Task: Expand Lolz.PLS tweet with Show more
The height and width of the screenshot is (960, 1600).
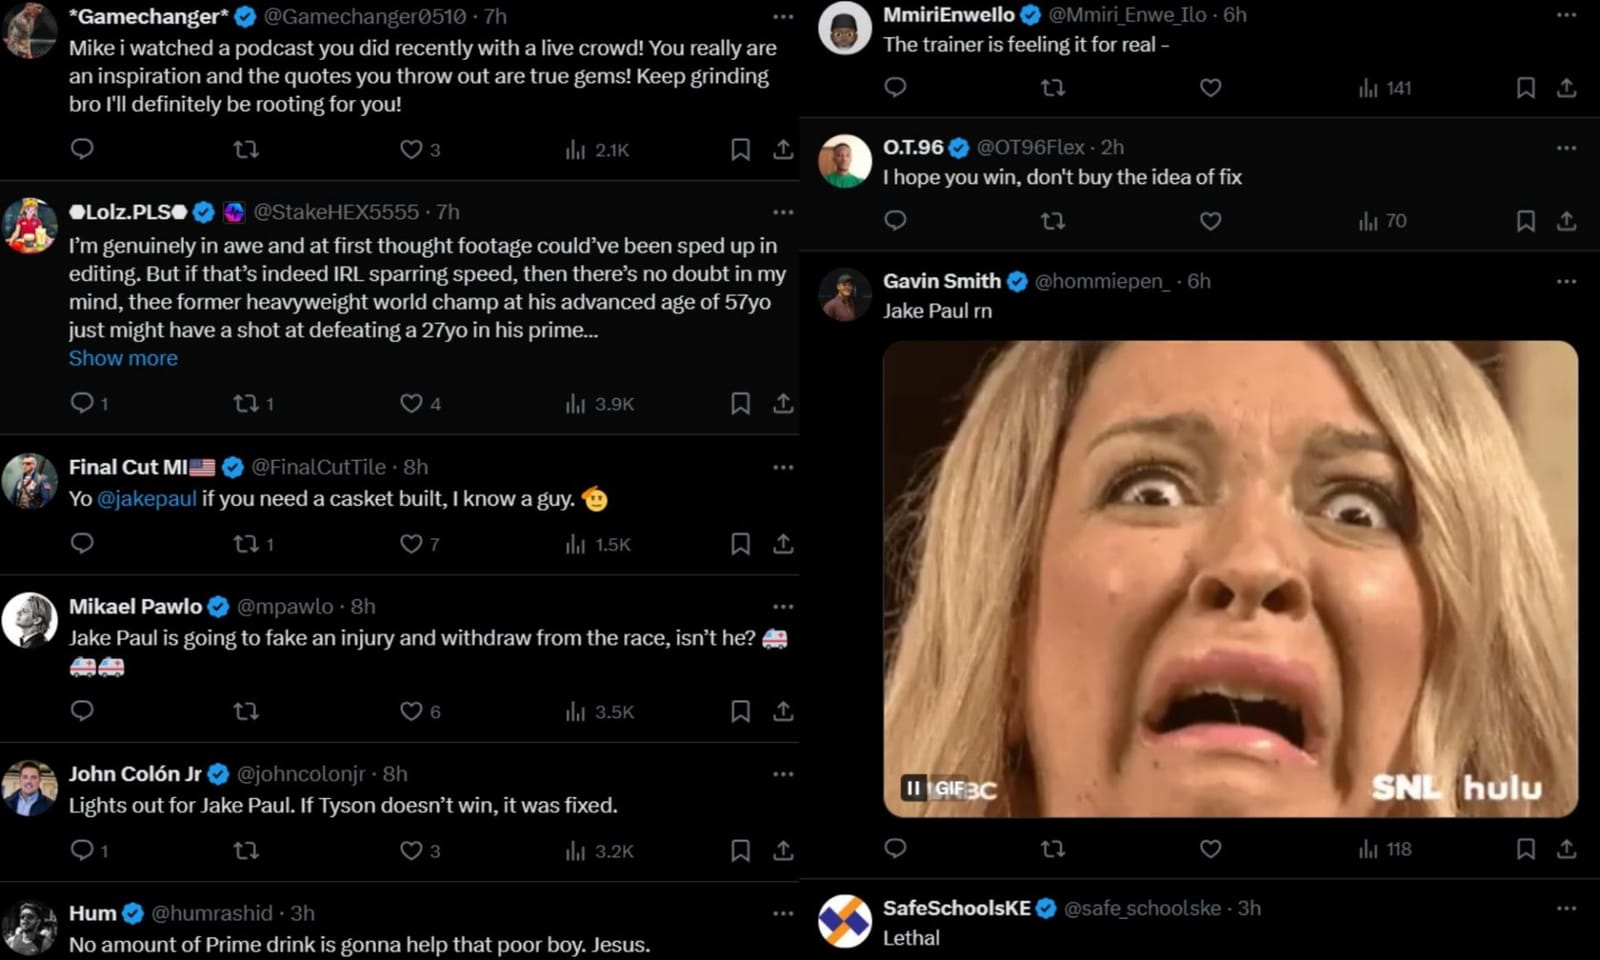Action: 123,358
